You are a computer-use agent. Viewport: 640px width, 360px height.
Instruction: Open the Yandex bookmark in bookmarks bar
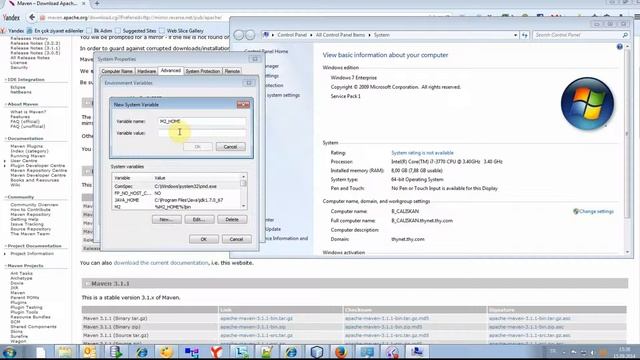click(12, 31)
